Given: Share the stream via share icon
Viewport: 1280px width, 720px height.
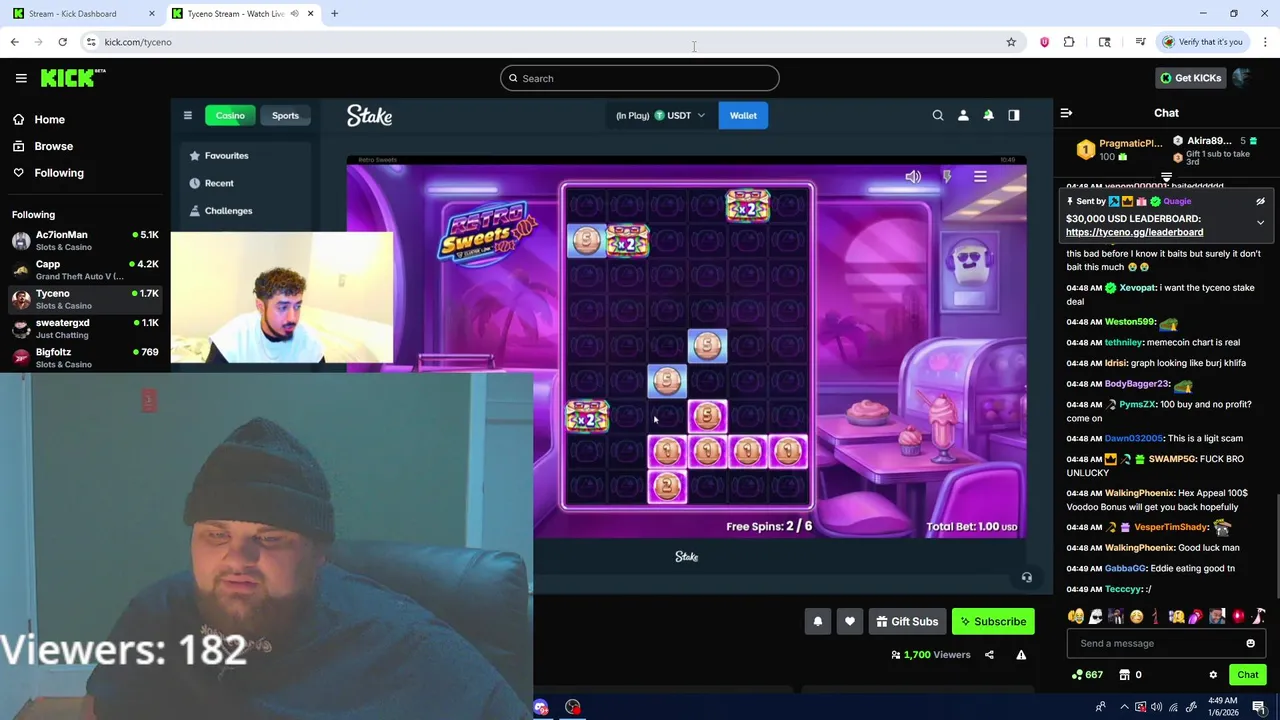Looking at the screenshot, I should pyautogui.click(x=989, y=655).
